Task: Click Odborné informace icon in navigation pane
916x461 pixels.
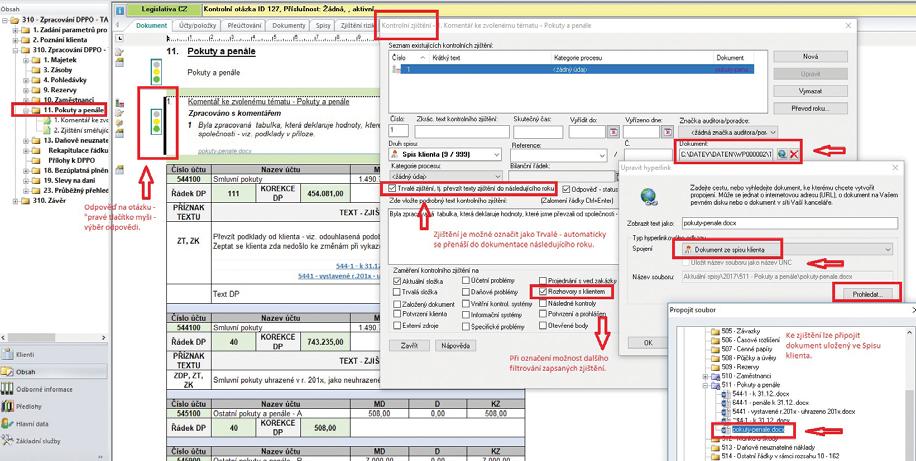Action: point(8,389)
